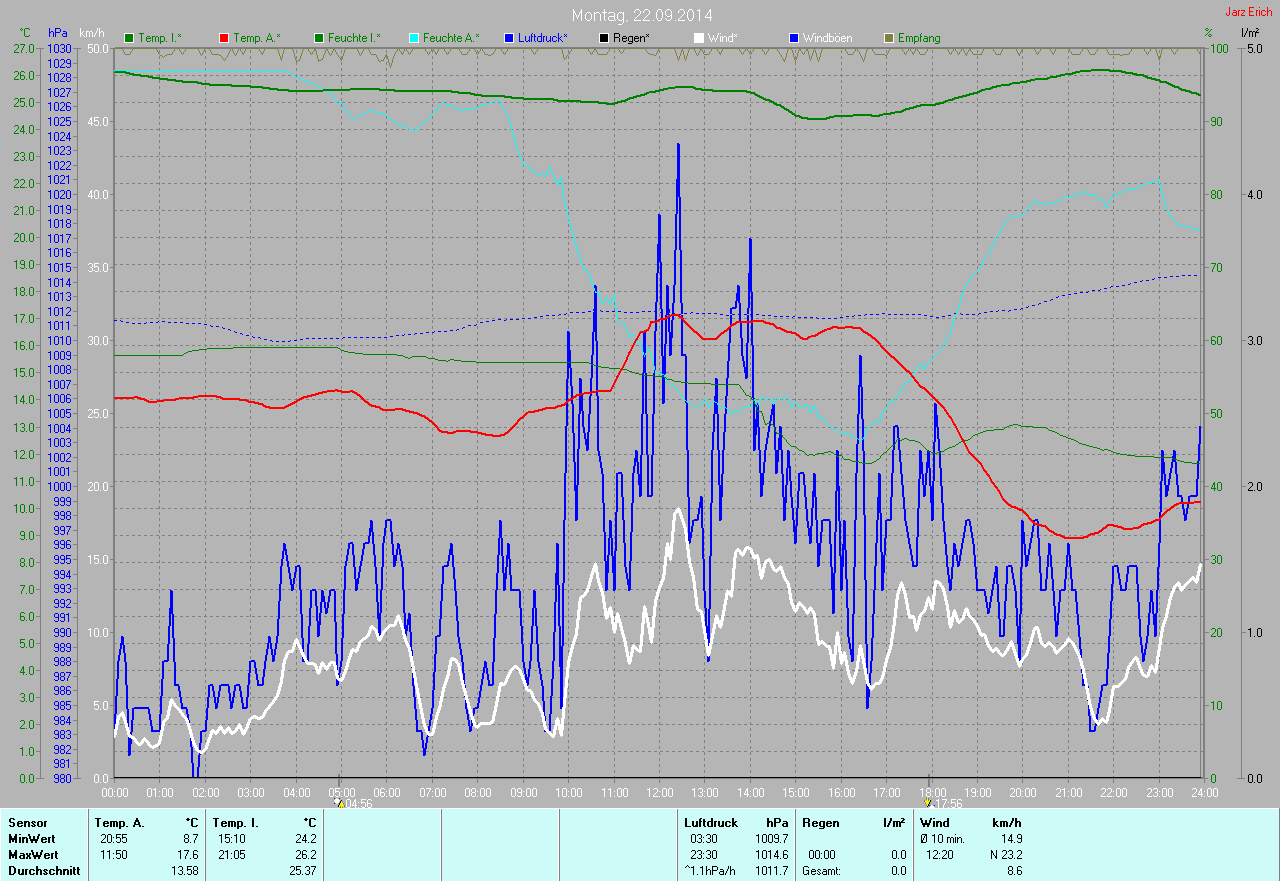1280x881 pixels.
Task: Click the black Regen legend square
Action: pos(604,38)
